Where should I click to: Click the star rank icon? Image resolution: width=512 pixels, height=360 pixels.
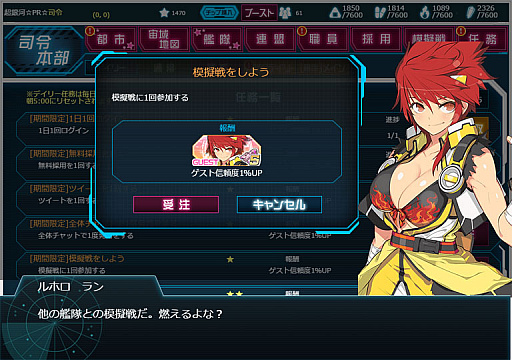pos(164,13)
